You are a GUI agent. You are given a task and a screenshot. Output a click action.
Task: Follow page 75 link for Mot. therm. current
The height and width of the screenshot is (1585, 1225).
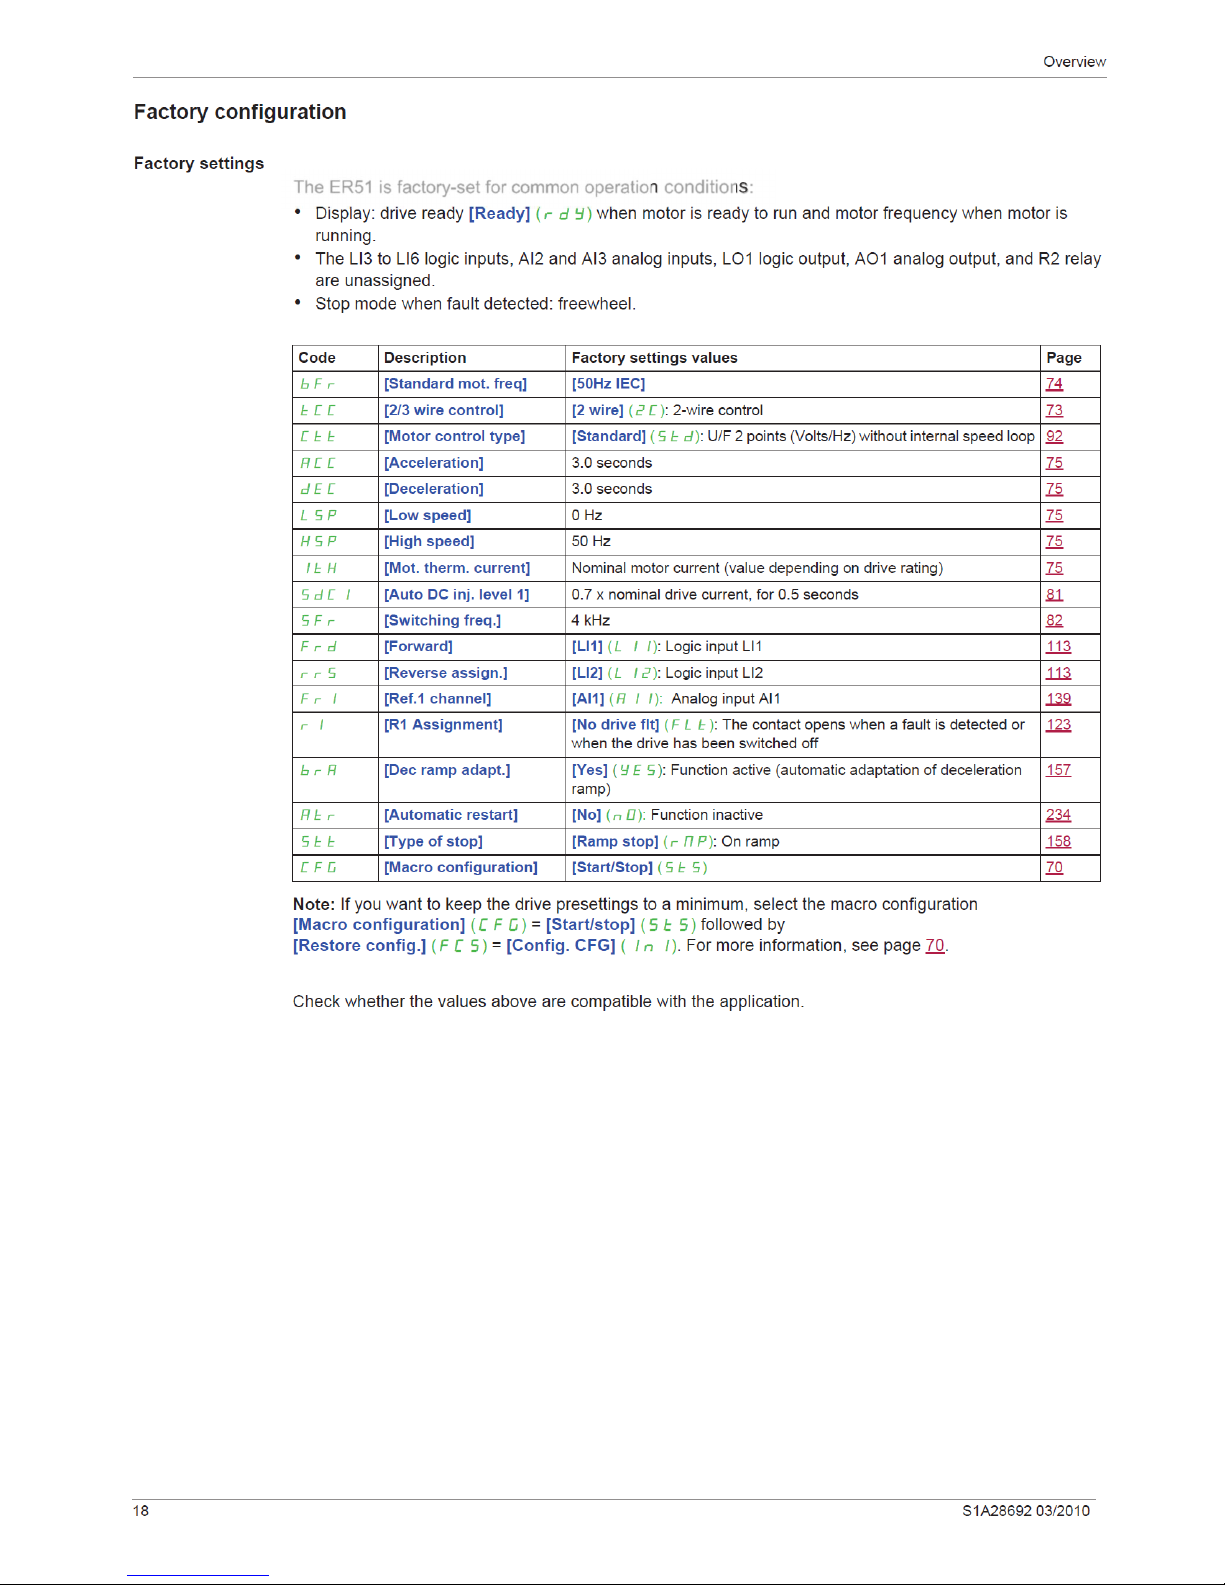[x=1054, y=568]
